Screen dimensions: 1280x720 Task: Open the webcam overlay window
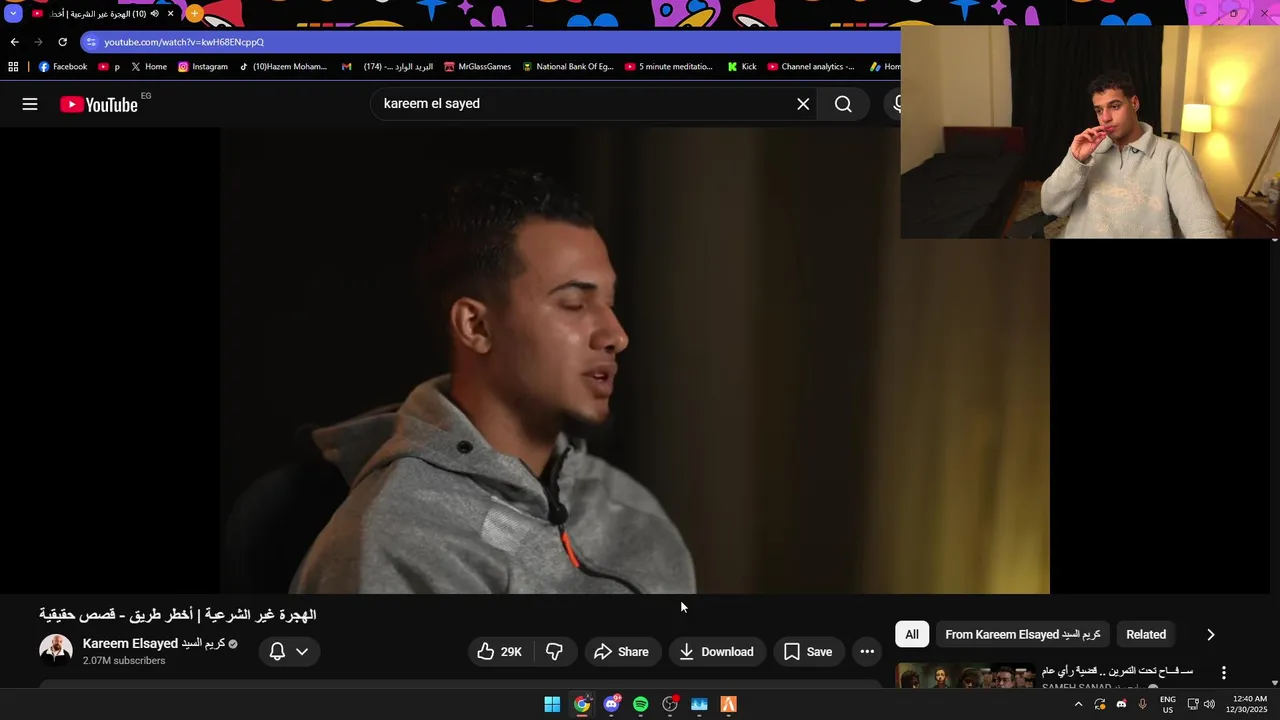point(1090,132)
